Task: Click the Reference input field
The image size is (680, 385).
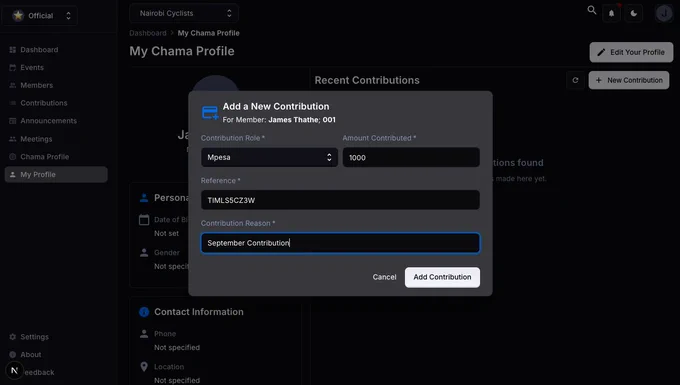Action: 340,200
